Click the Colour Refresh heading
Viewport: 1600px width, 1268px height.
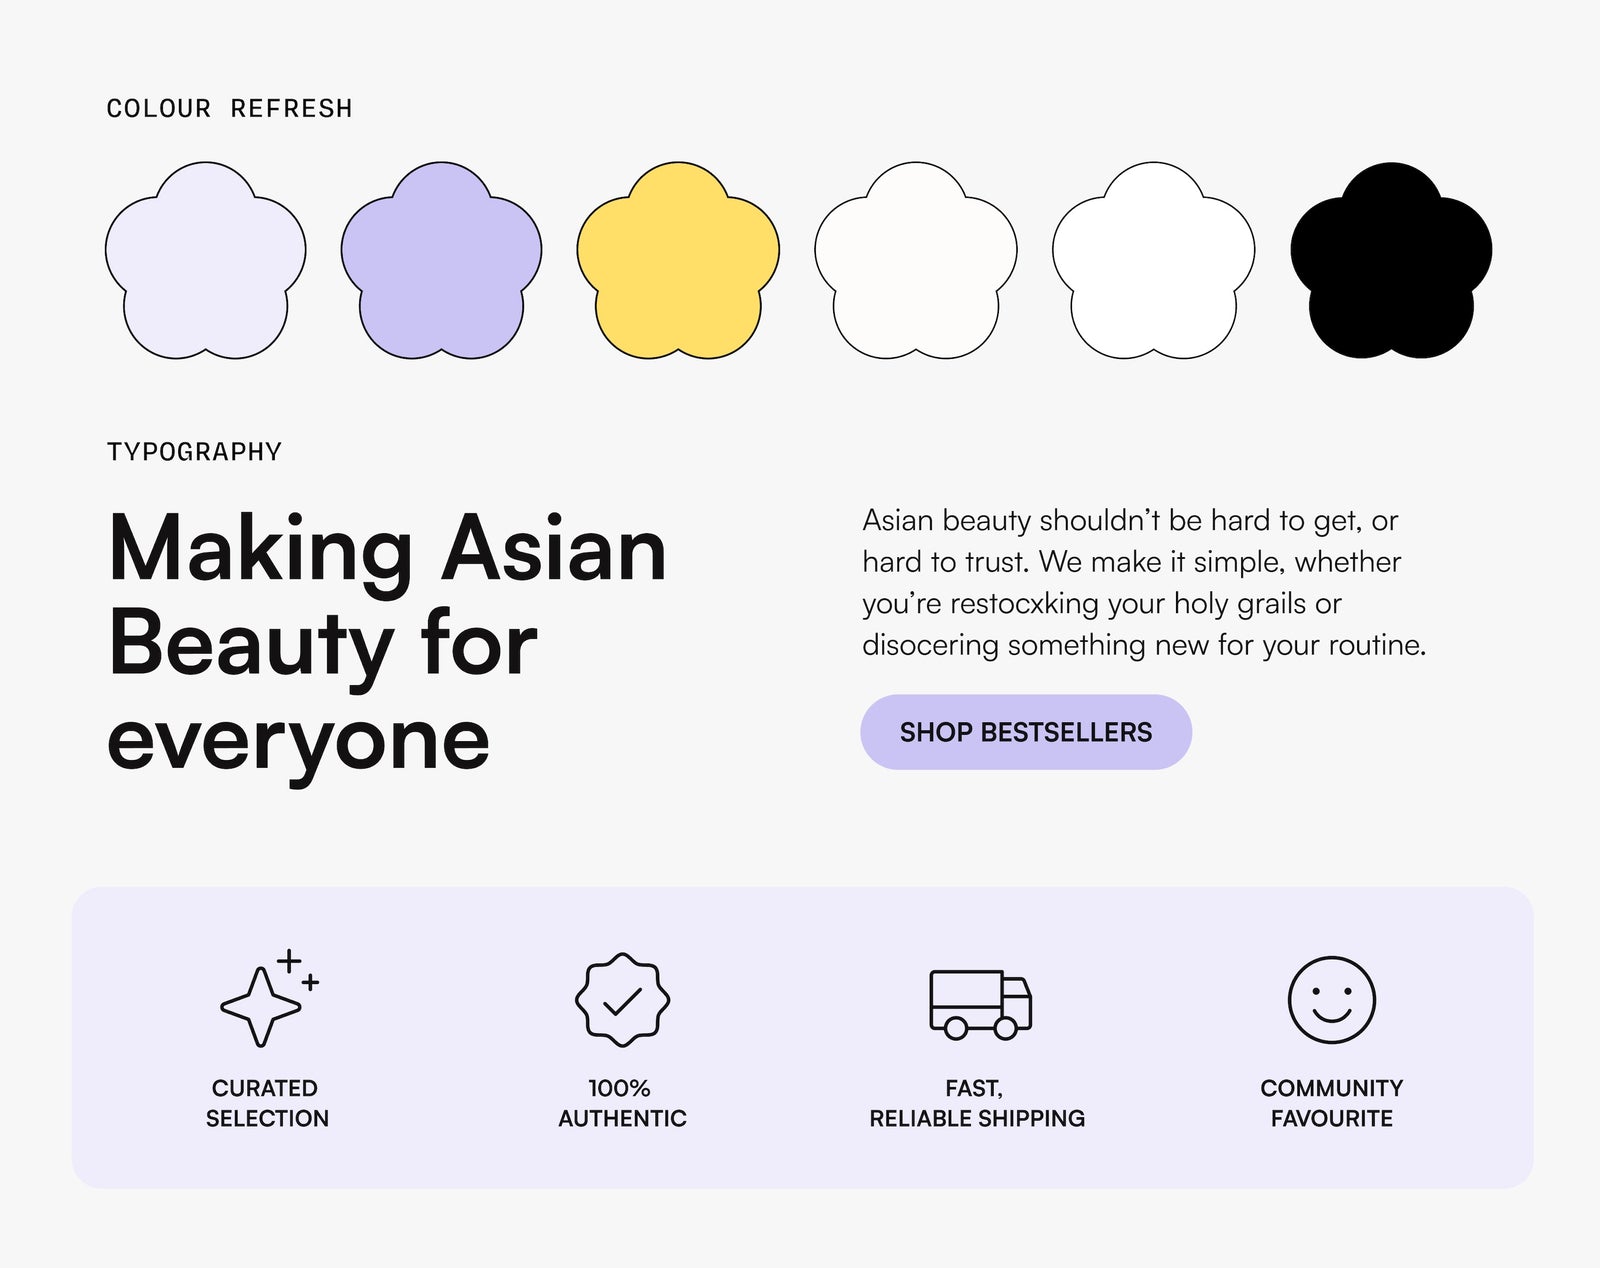[x=229, y=108]
